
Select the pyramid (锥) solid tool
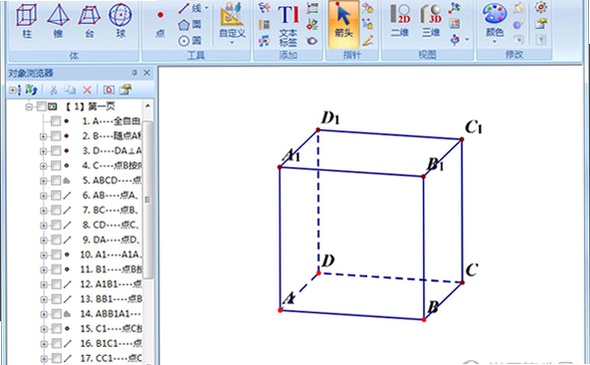click(58, 21)
